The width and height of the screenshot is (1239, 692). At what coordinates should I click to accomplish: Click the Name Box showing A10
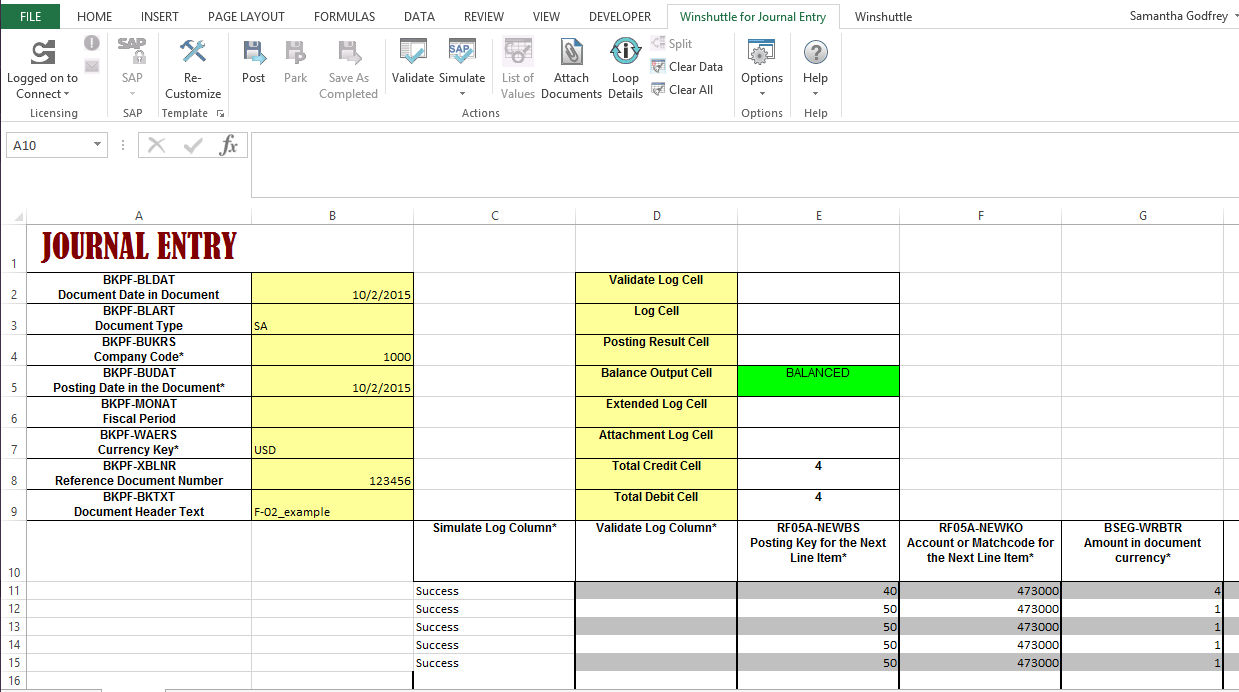(48, 145)
